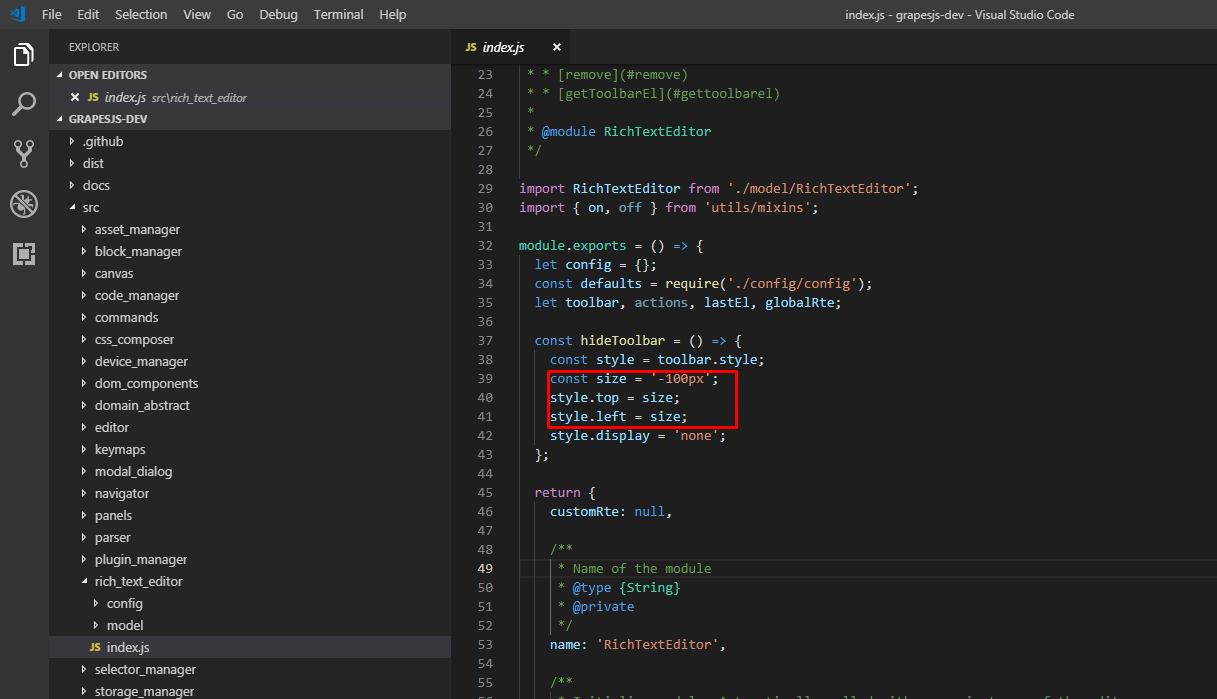
Task: Select the Search icon in activity bar
Action: click(23, 104)
